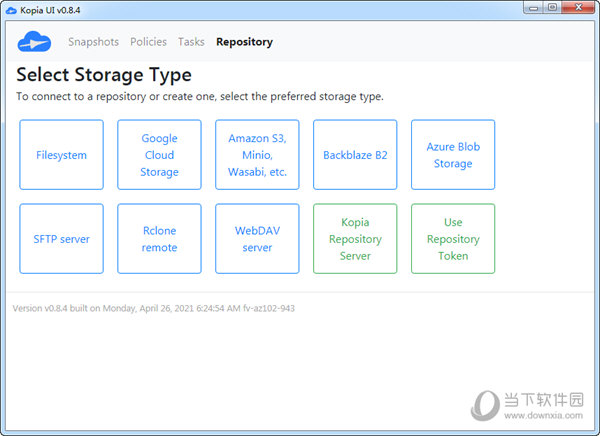Image resolution: width=600 pixels, height=436 pixels.
Task: Click the Kopia cloud logo icon
Action: tap(34, 41)
